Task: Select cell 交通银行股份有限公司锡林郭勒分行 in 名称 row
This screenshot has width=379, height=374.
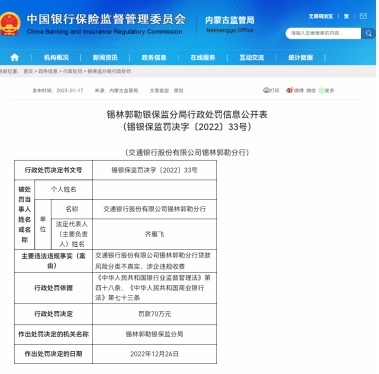Action: pyautogui.click(x=154, y=209)
